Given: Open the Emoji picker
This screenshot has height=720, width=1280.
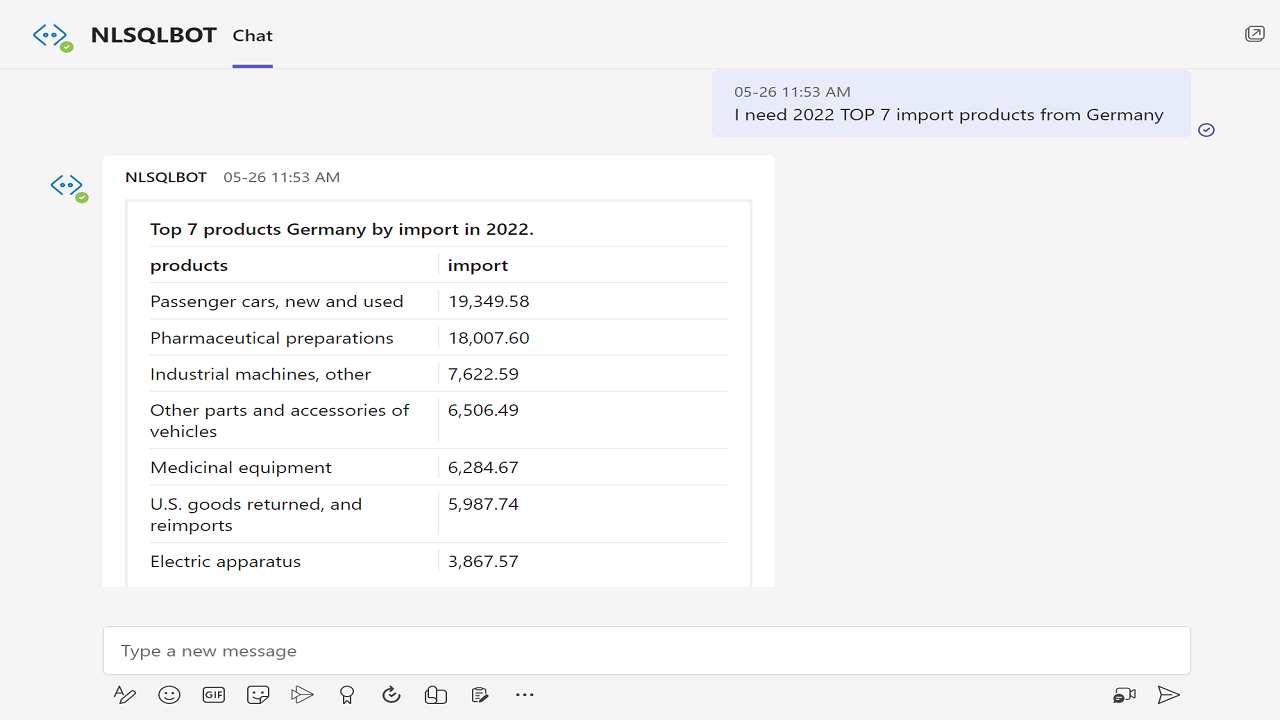Looking at the screenshot, I should click(169, 695).
